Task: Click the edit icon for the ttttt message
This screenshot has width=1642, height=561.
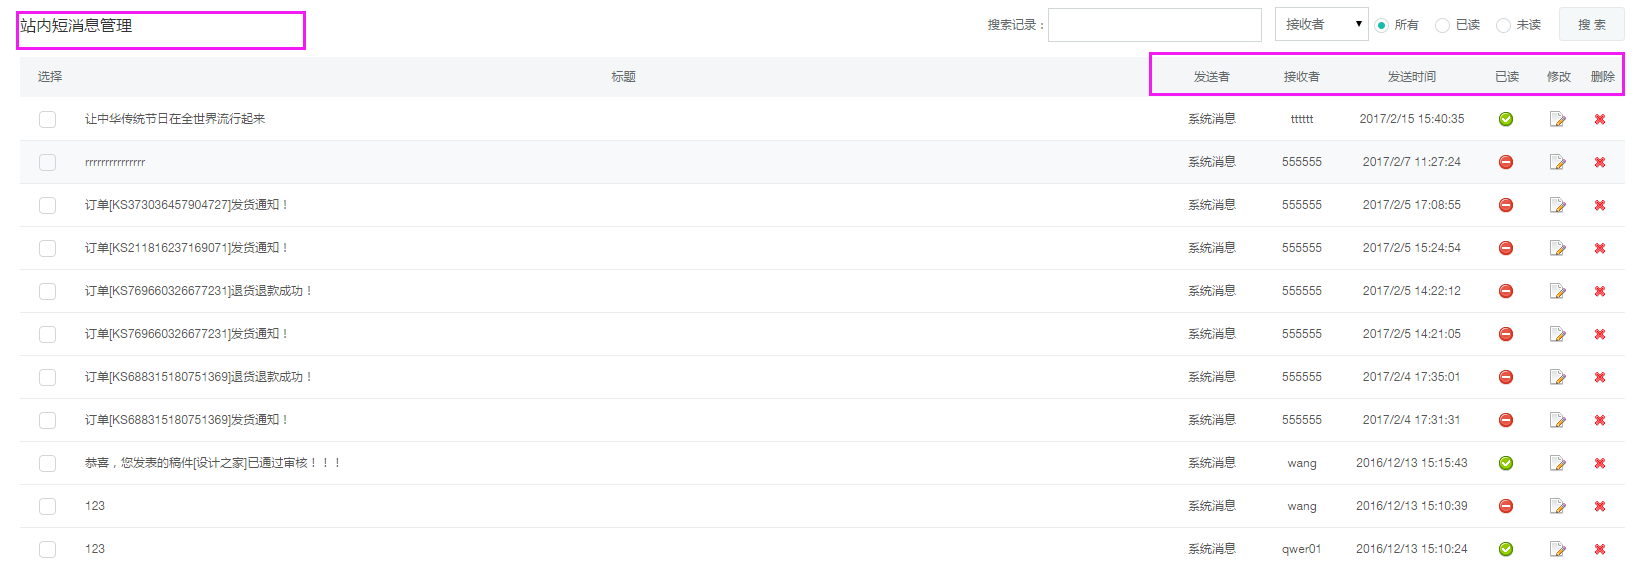Action: point(1557,119)
